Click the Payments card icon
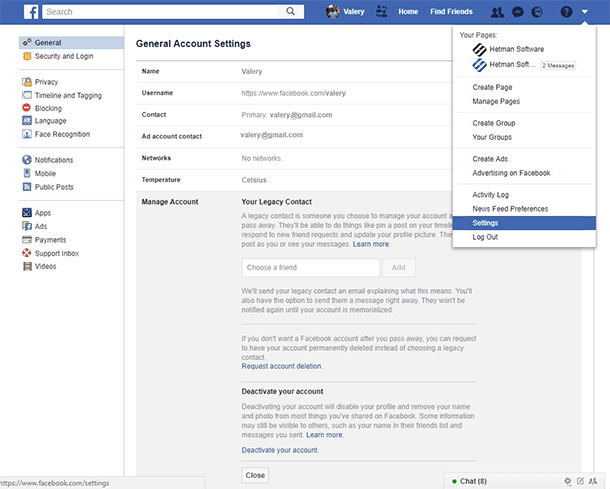 click(x=27, y=240)
